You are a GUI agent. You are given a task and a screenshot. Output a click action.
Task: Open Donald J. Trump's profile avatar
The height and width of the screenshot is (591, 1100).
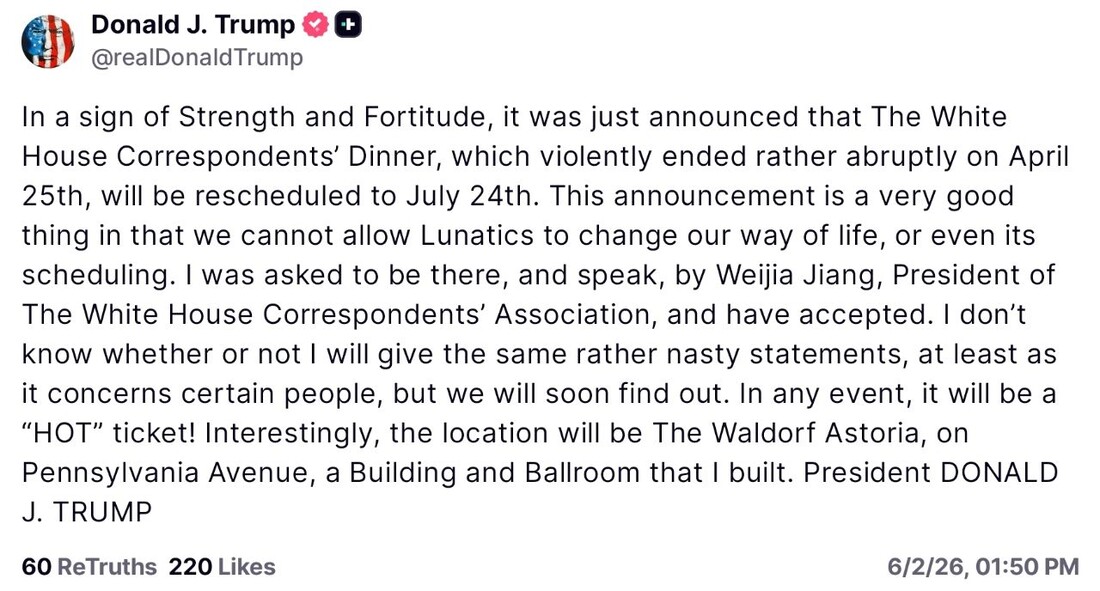point(48,41)
